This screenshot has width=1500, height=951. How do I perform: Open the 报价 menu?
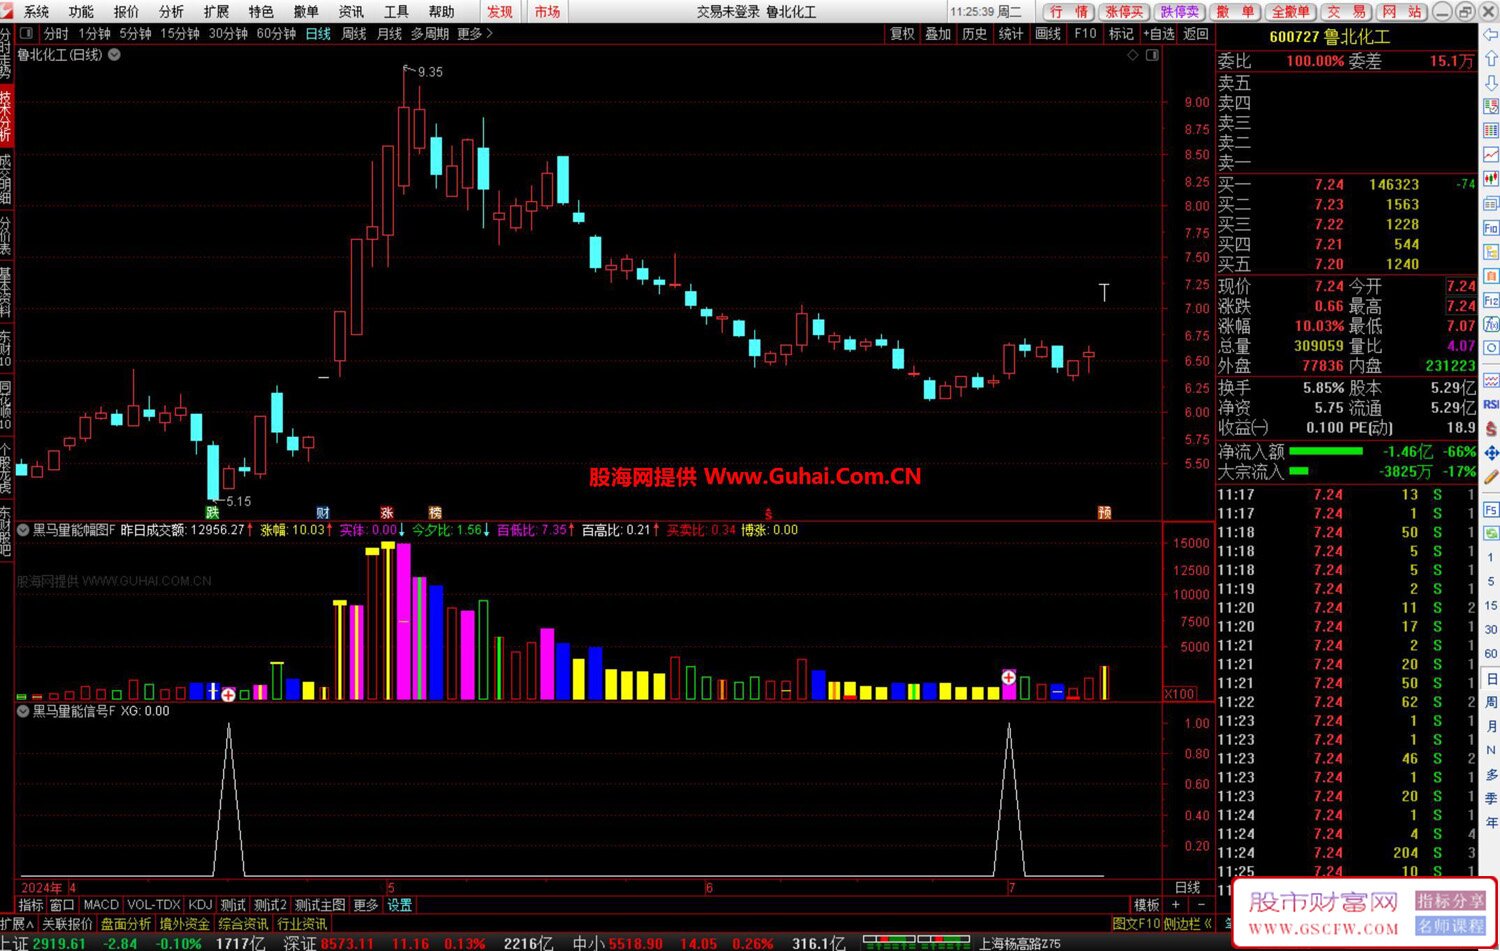[x=126, y=11]
